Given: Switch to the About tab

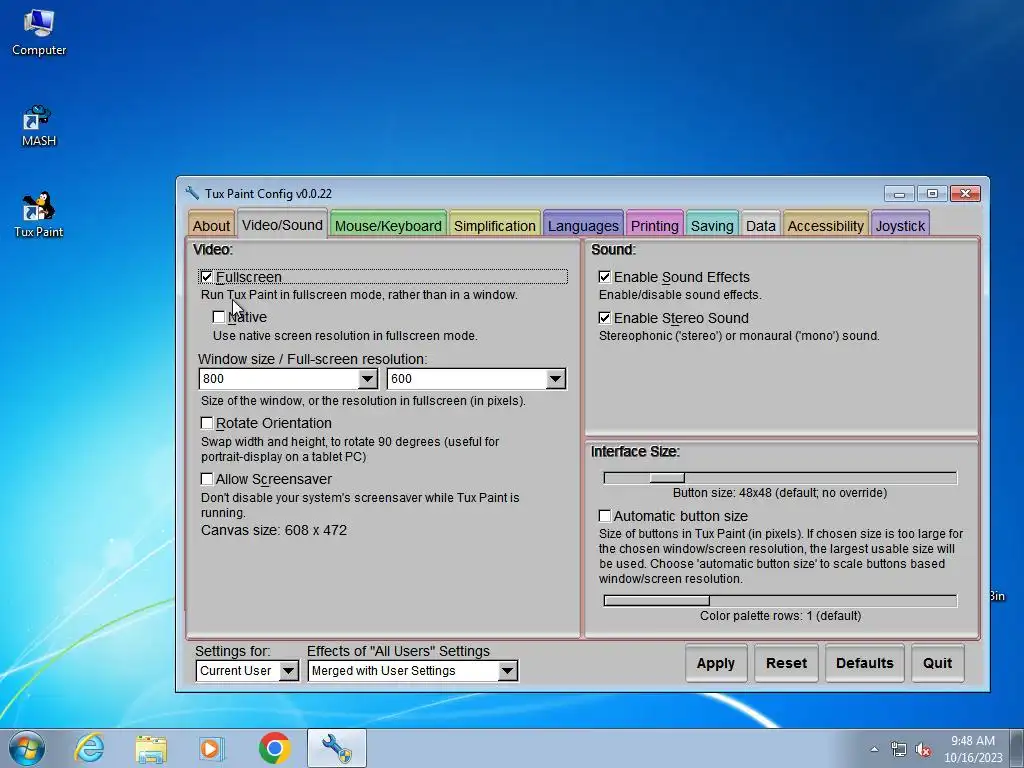Looking at the screenshot, I should tap(211, 225).
